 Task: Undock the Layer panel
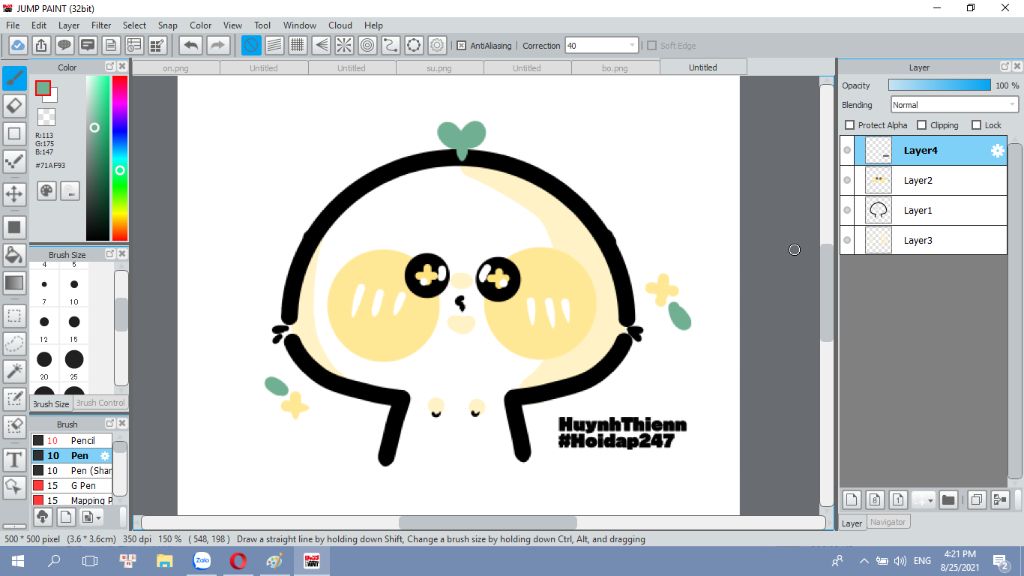tap(1004, 67)
